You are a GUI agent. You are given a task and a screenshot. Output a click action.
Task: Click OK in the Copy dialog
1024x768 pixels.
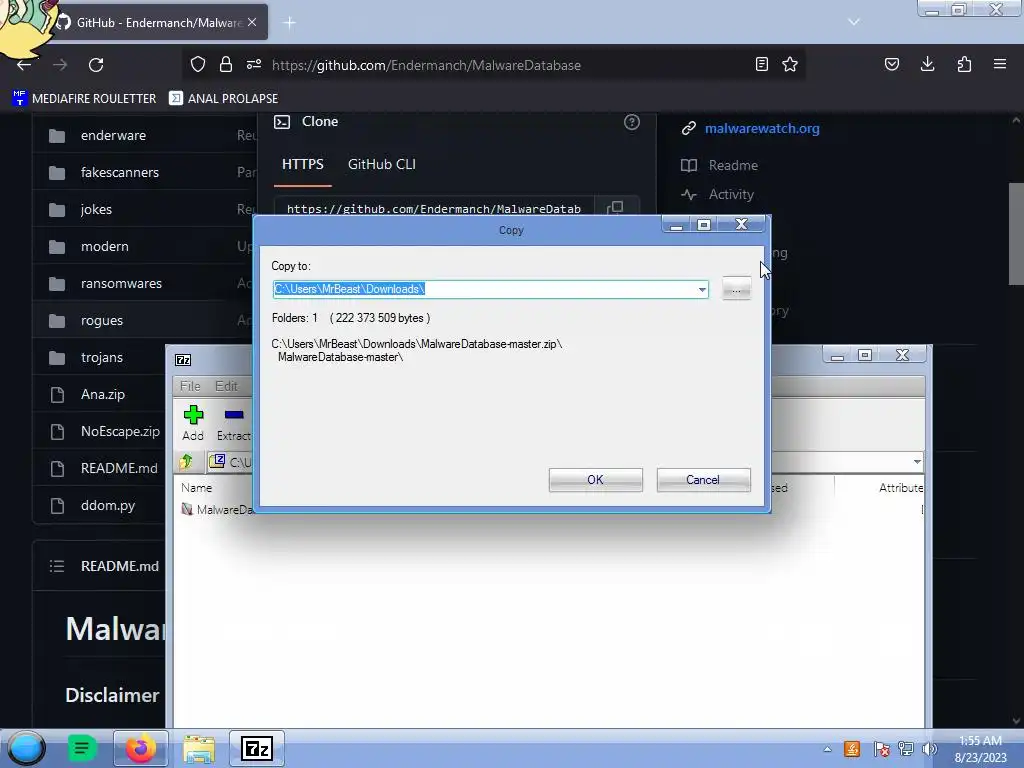(596, 480)
